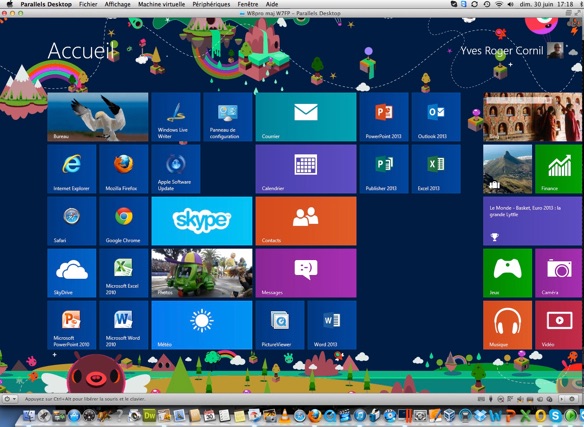
Task: Launch Windows Live Writer tile
Action: point(176,117)
